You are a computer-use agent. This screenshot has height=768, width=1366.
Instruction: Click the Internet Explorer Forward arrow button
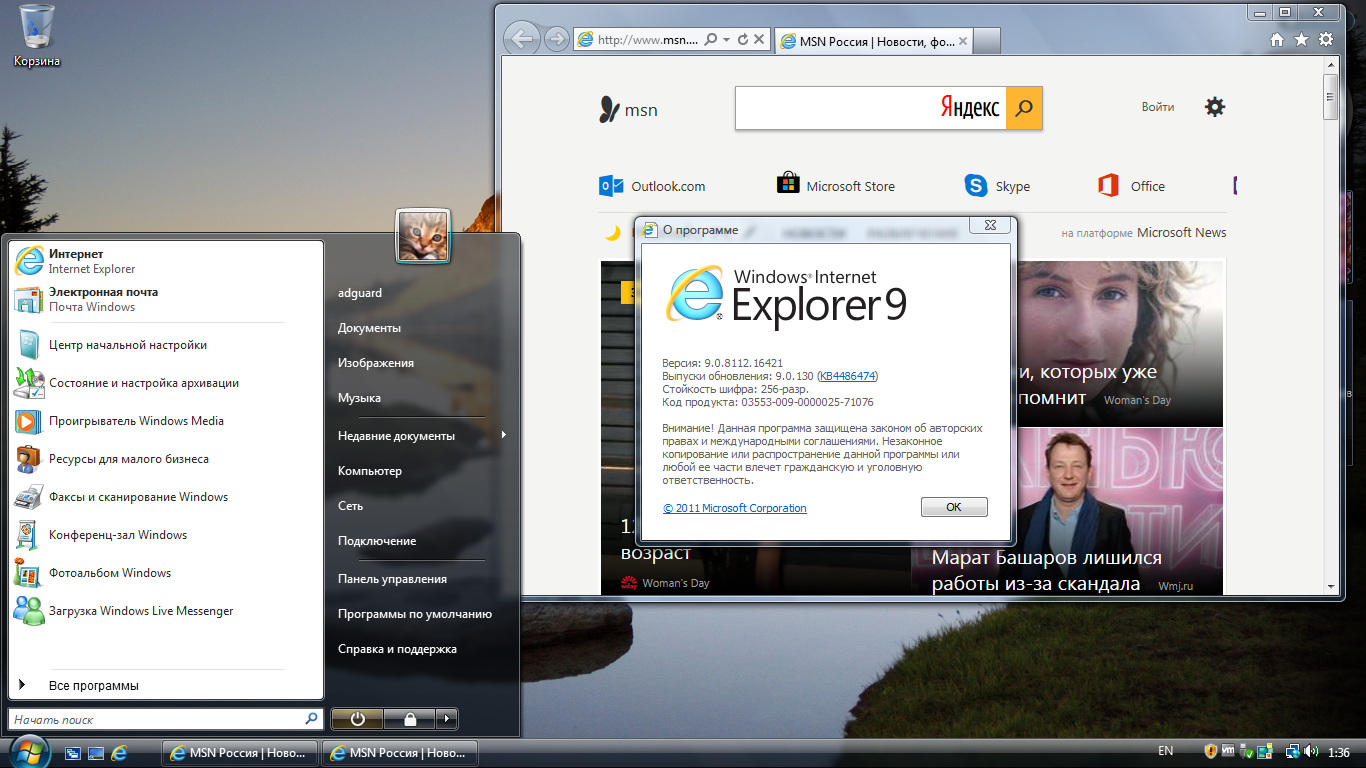[556, 40]
